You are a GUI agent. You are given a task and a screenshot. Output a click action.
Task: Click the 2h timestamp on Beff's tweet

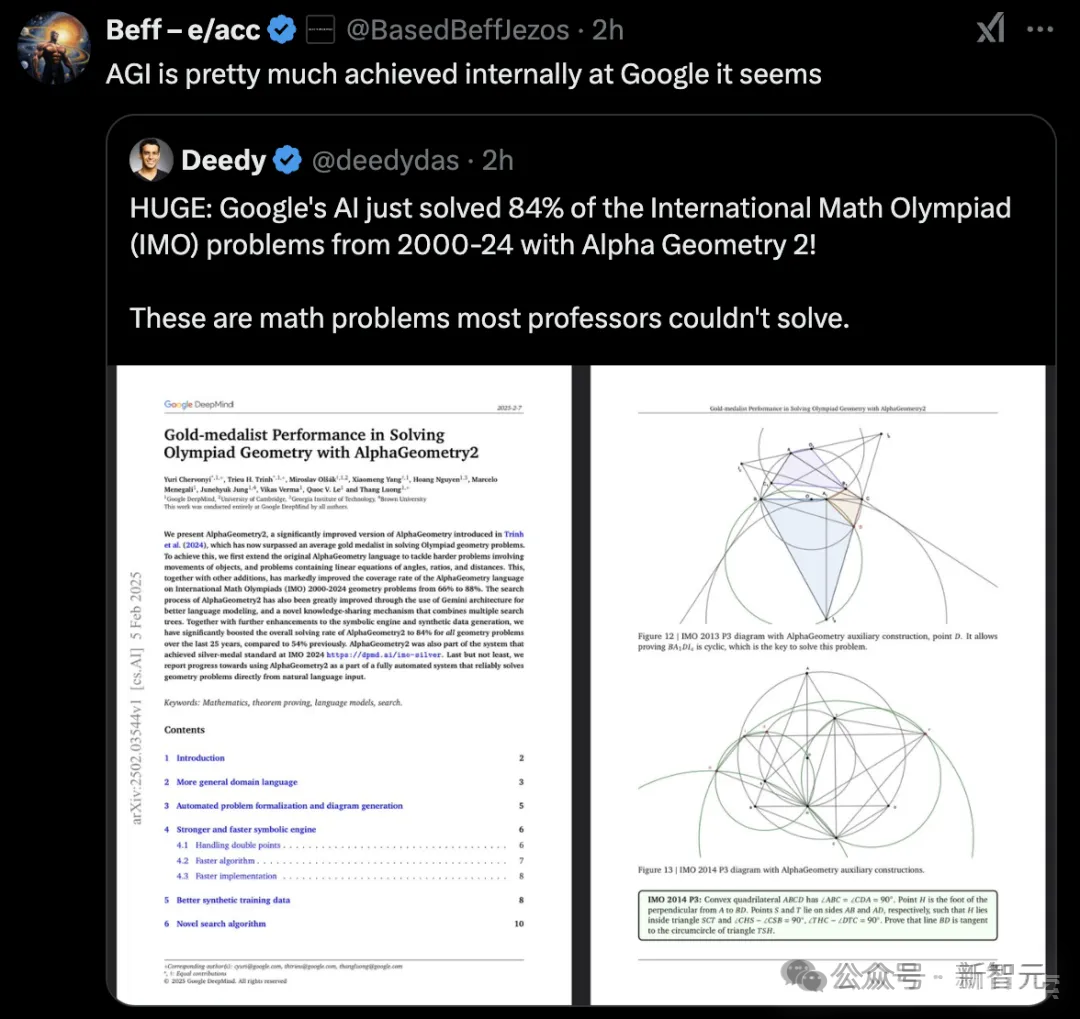608,30
